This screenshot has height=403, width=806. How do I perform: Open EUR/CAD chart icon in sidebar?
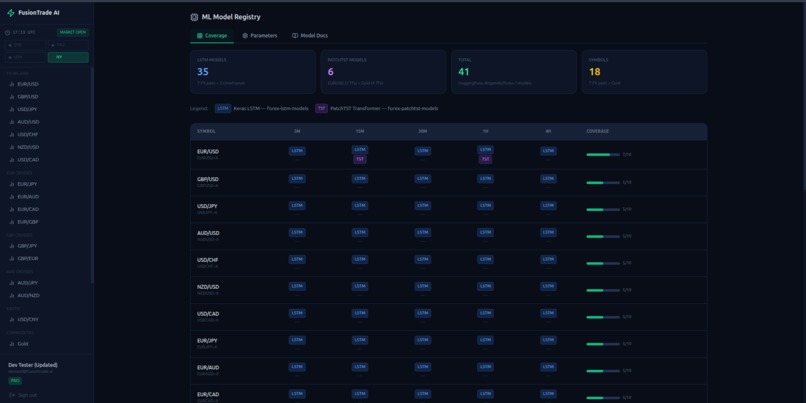pyautogui.click(x=12, y=209)
